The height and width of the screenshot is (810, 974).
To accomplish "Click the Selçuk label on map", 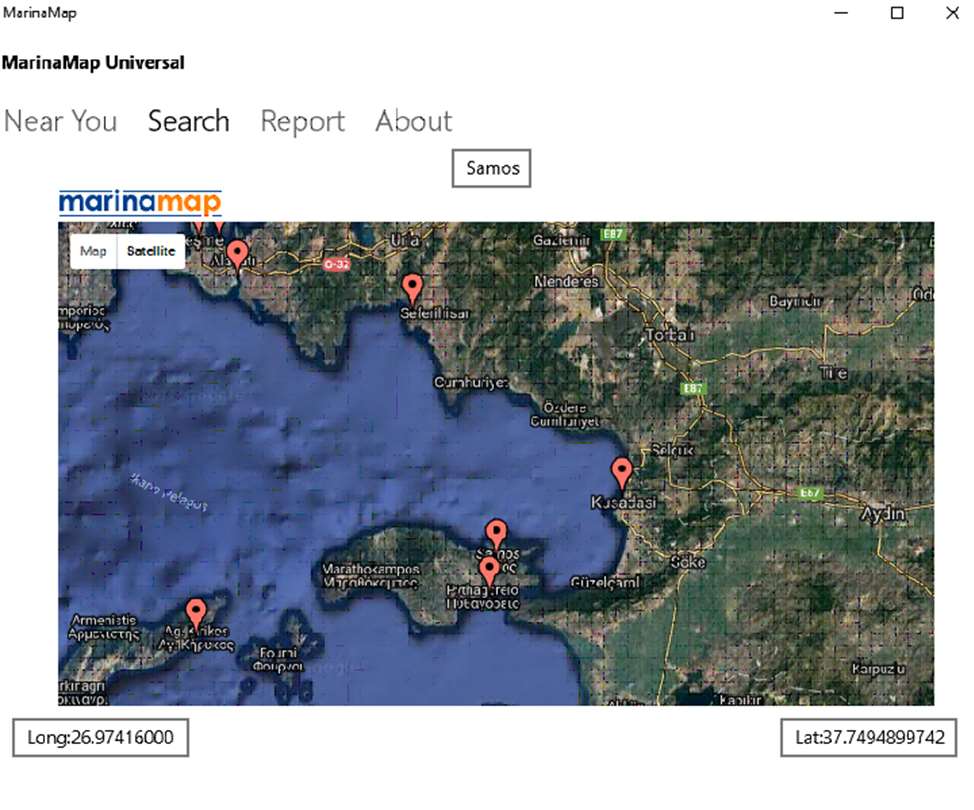I will coord(672,450).
